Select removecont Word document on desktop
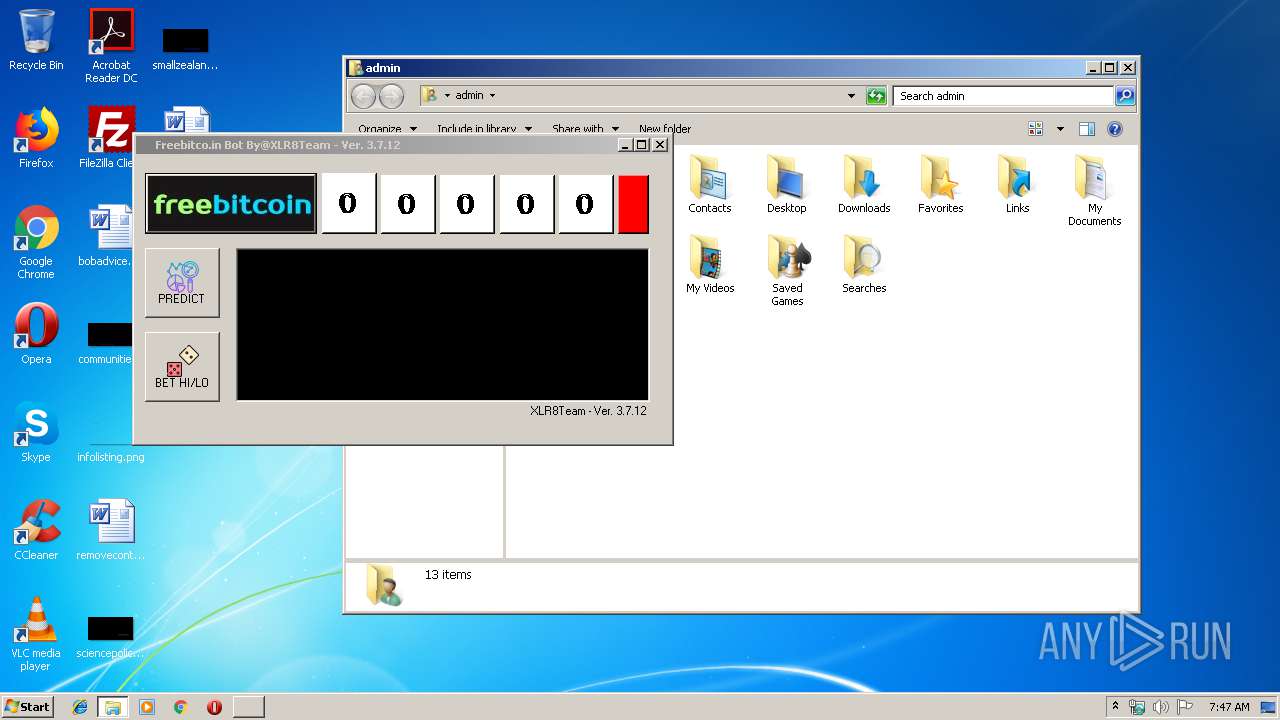The image size is (1280, 720). [x=110, y=530]
